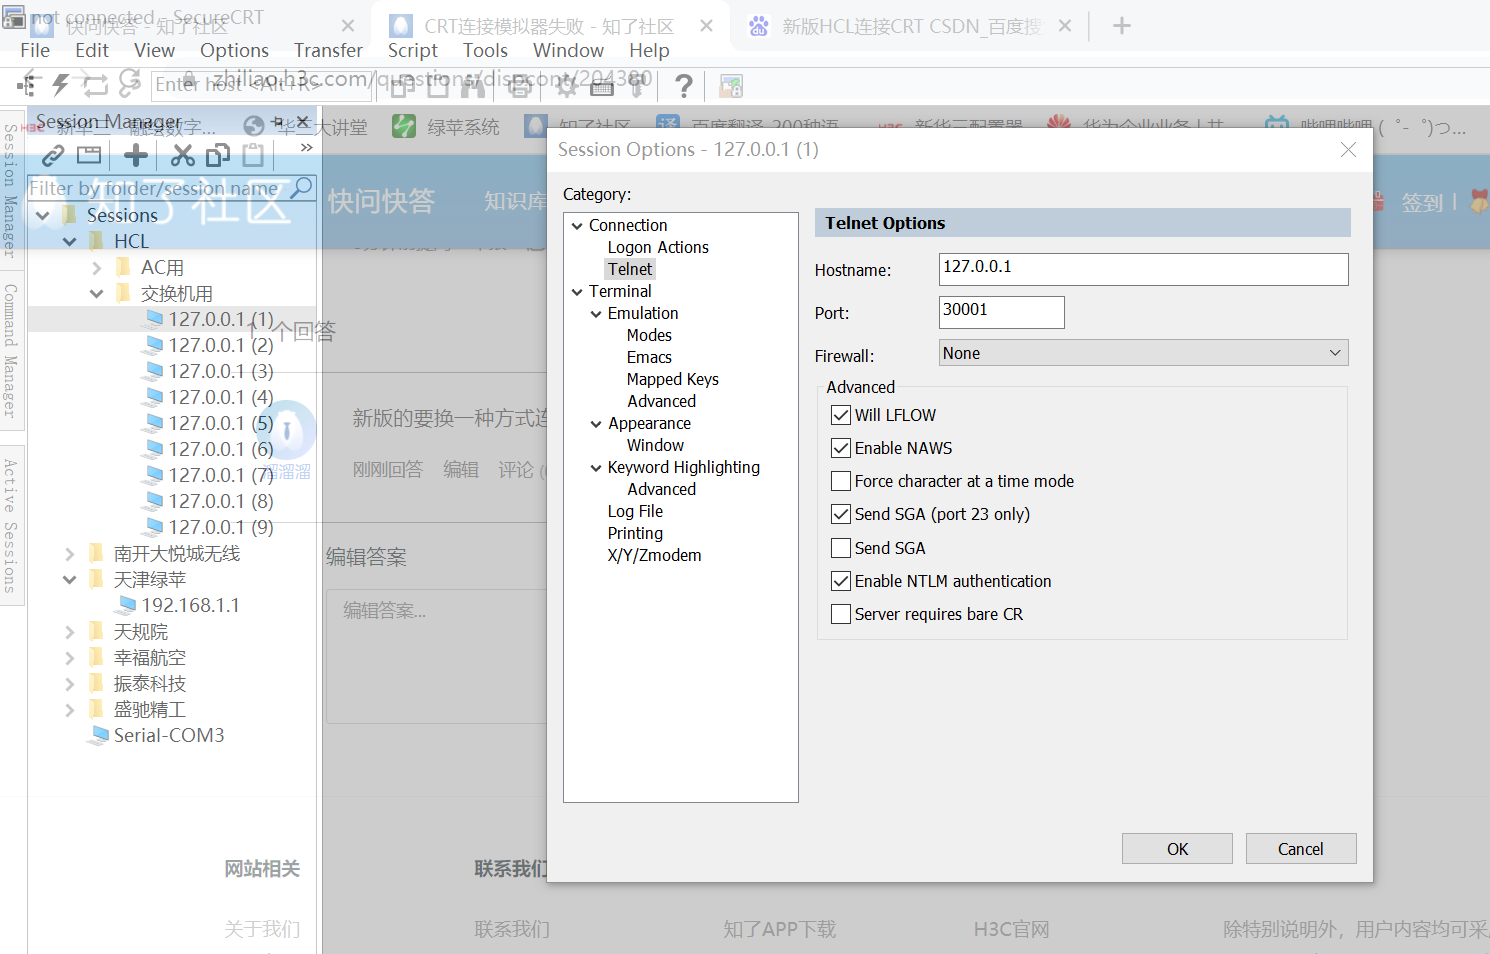This screenshot has width=1490, height=954.
Task: Check the Server requires bare CR option
Action: click(841, 614)
